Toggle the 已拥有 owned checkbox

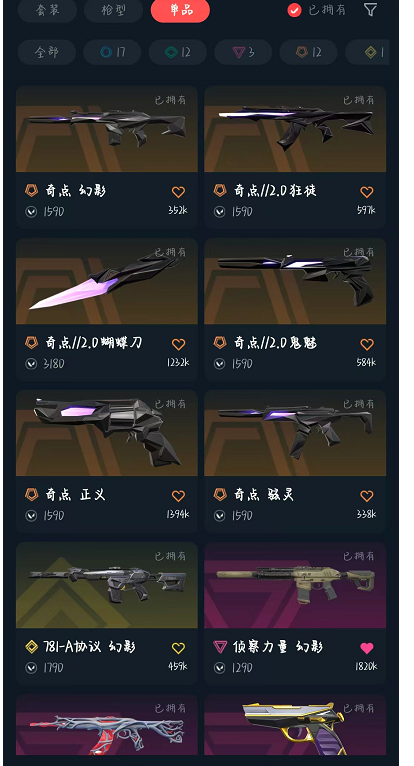point(294,10)
